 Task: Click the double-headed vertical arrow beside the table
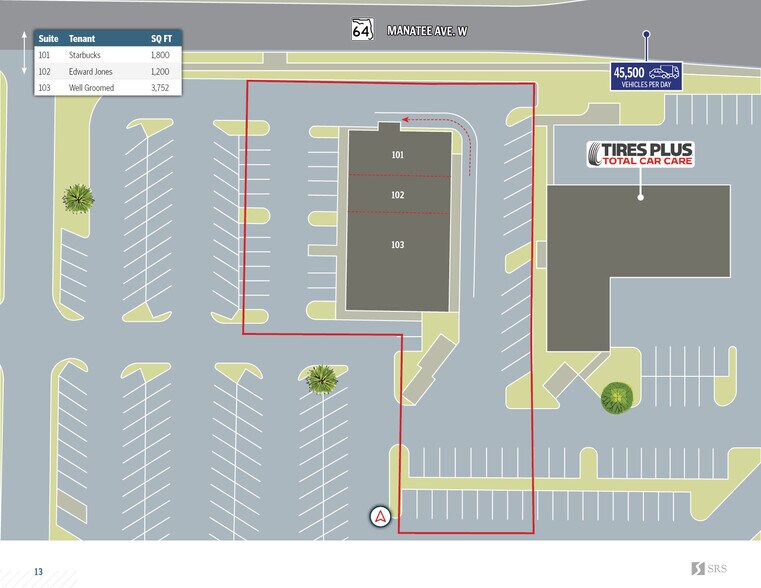point(25,53)
